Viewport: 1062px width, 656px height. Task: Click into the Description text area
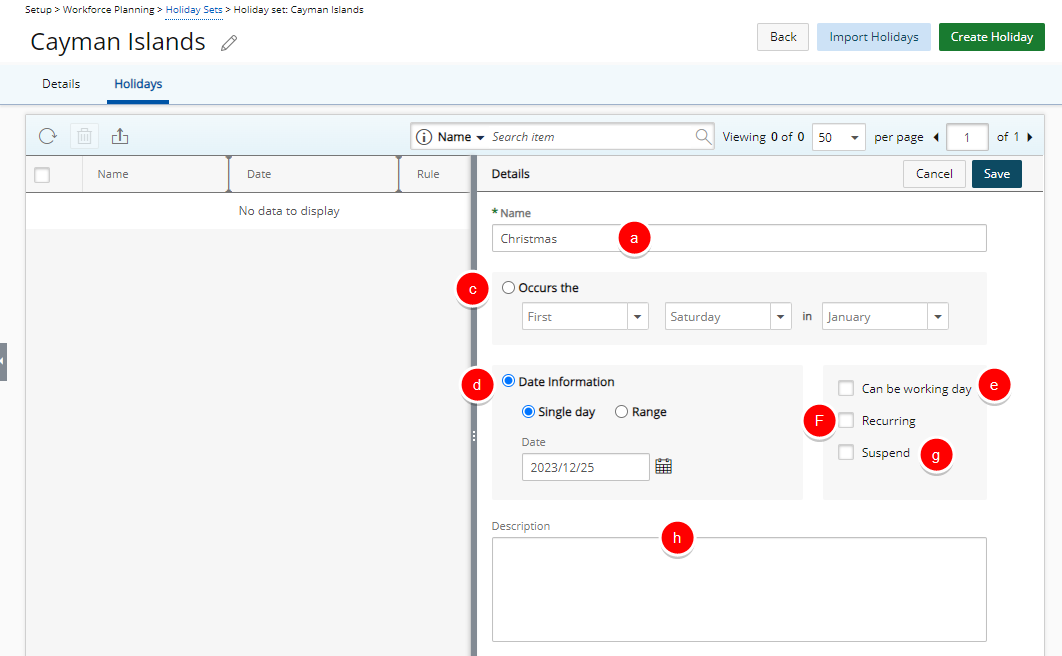tap(738, 589)
